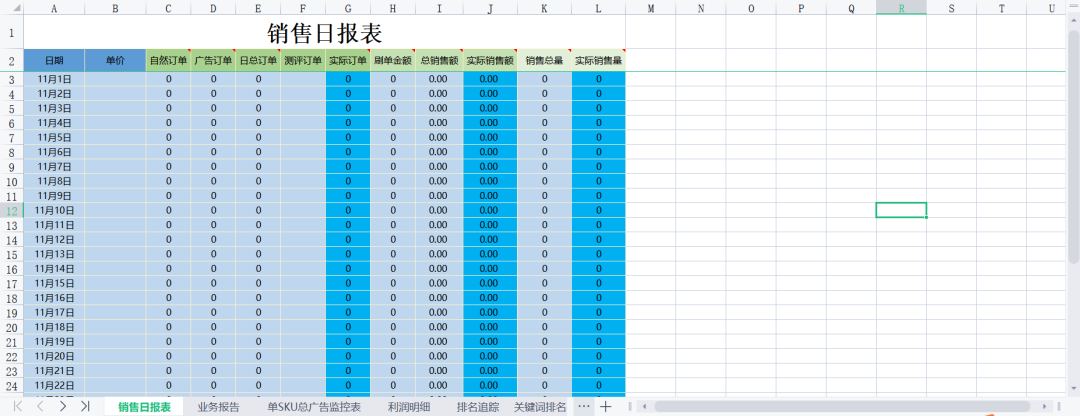Image resolution: width=1080 pixels, height=416 pixels.
Task: Select the 总销售额 cell for 11月12日
Action: point(439,239)
